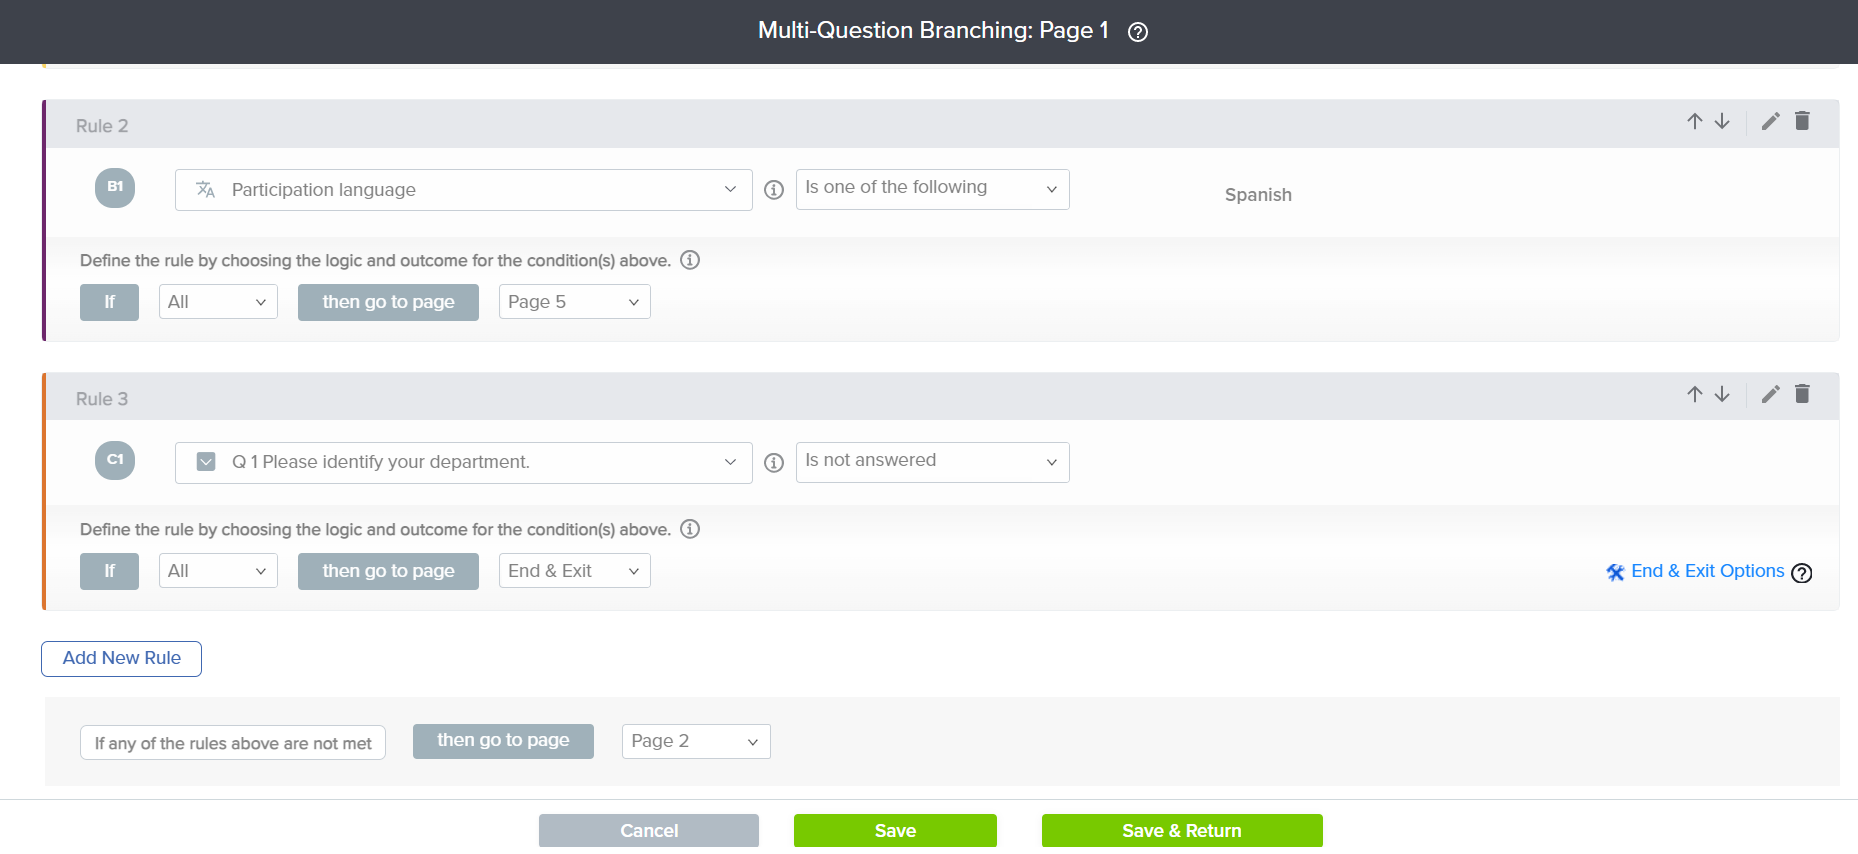Image resolution: width=1858 pixels, height=854 pixels.
Task: Open End & Exit Options link
Action: tap(1706, 571)
